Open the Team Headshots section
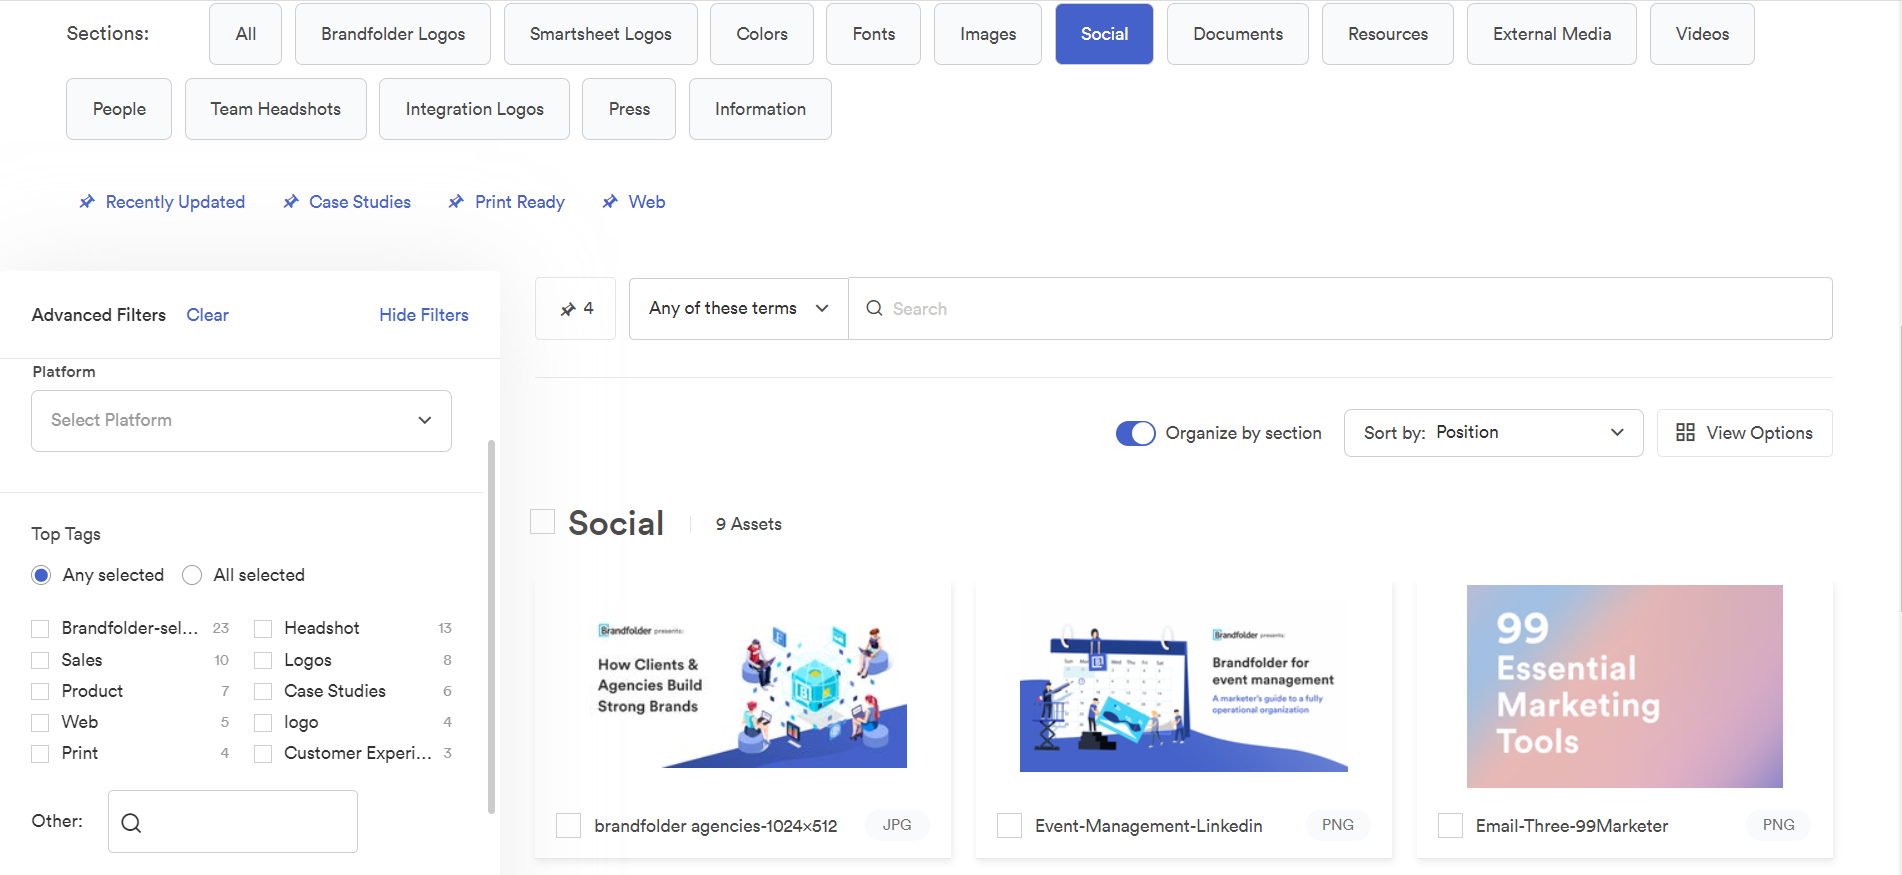This screenshot has height=875, width=1902. click(276, 109)
